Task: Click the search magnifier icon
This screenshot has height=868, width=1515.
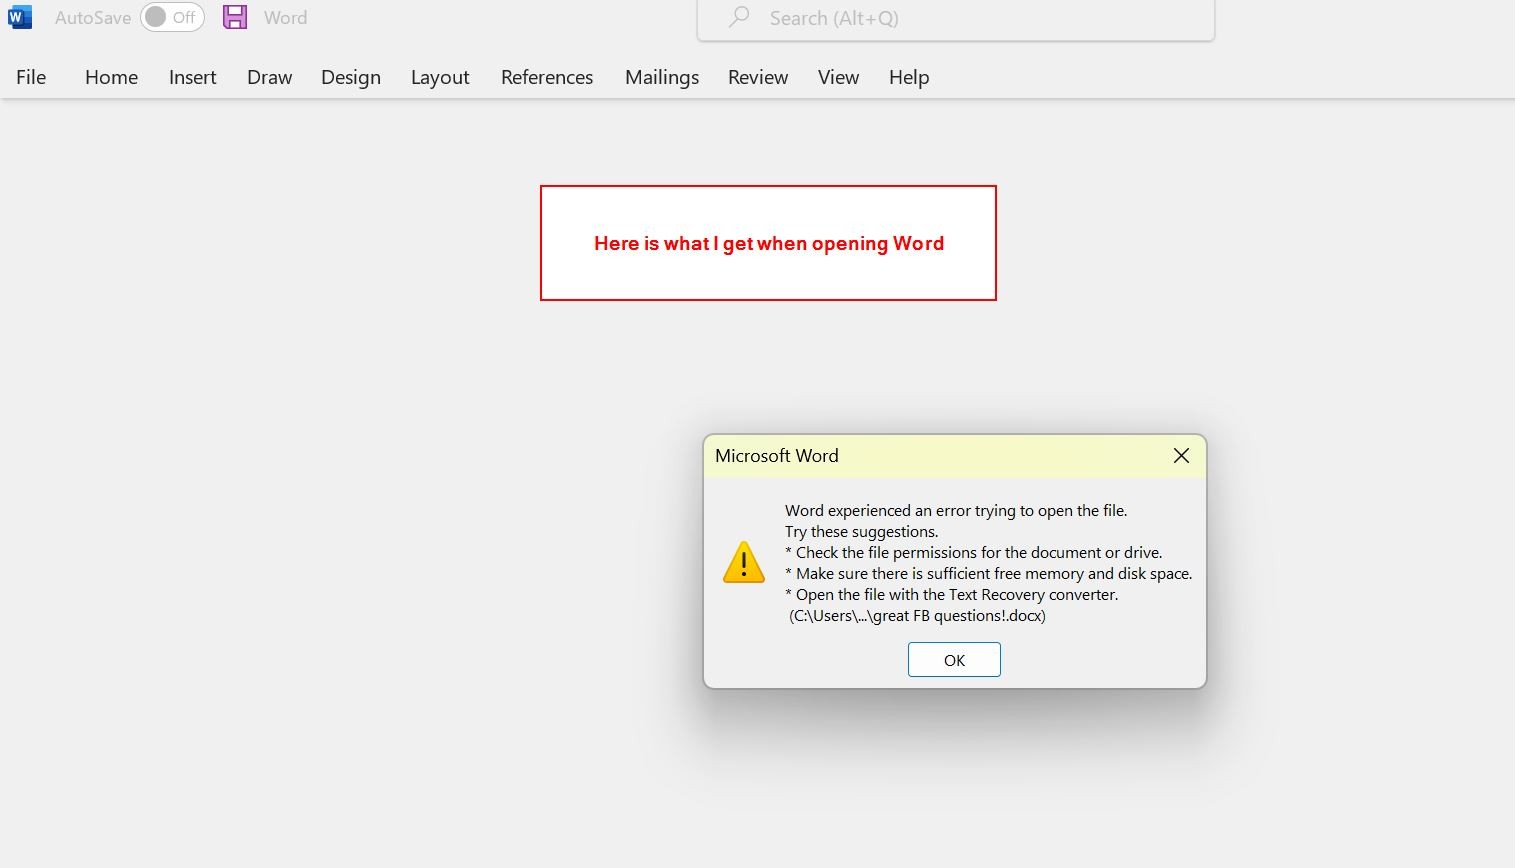Action: (739, 17)
